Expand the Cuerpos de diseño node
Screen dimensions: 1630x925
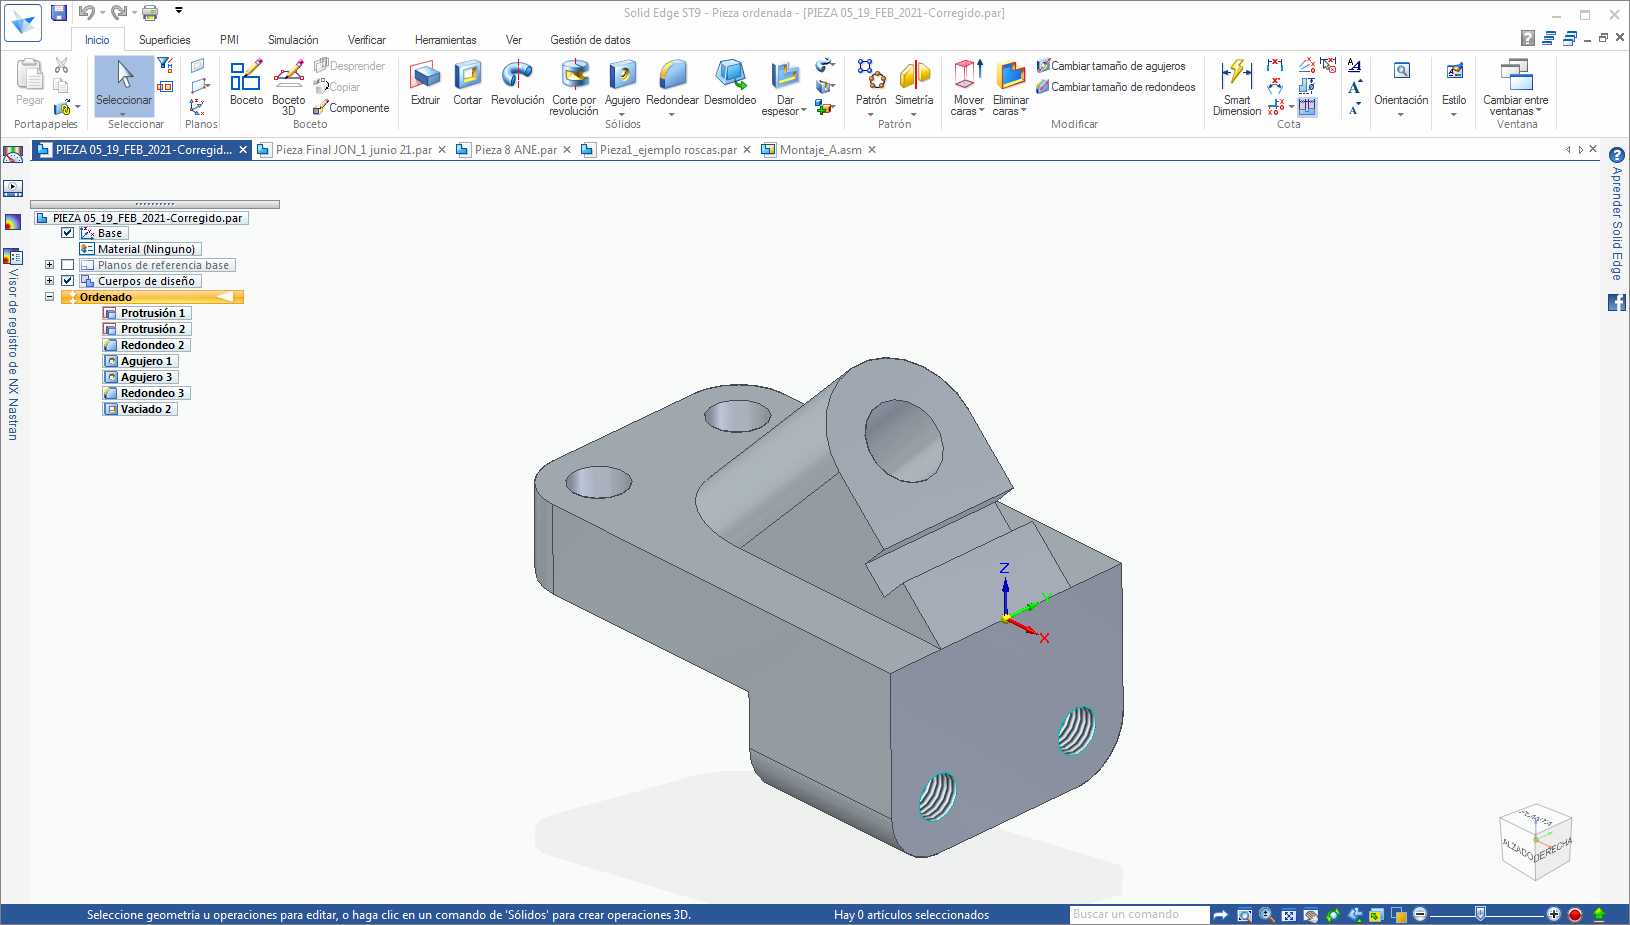click(x=49, y=281)
